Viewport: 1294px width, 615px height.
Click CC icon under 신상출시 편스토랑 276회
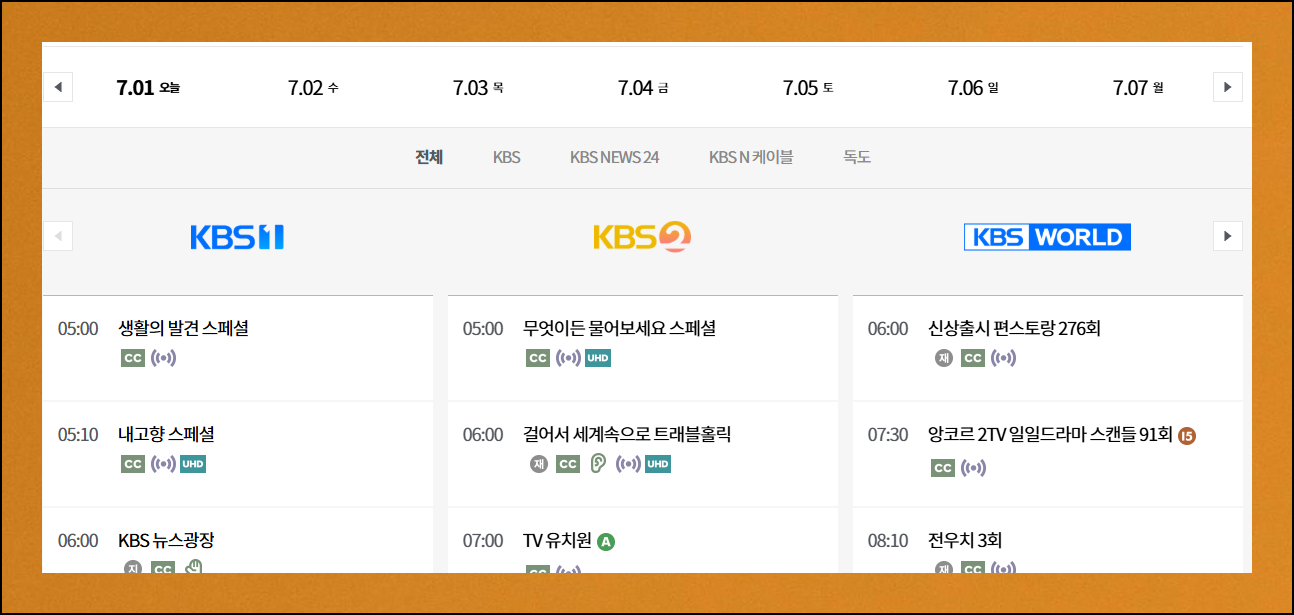tap(973, 358)
